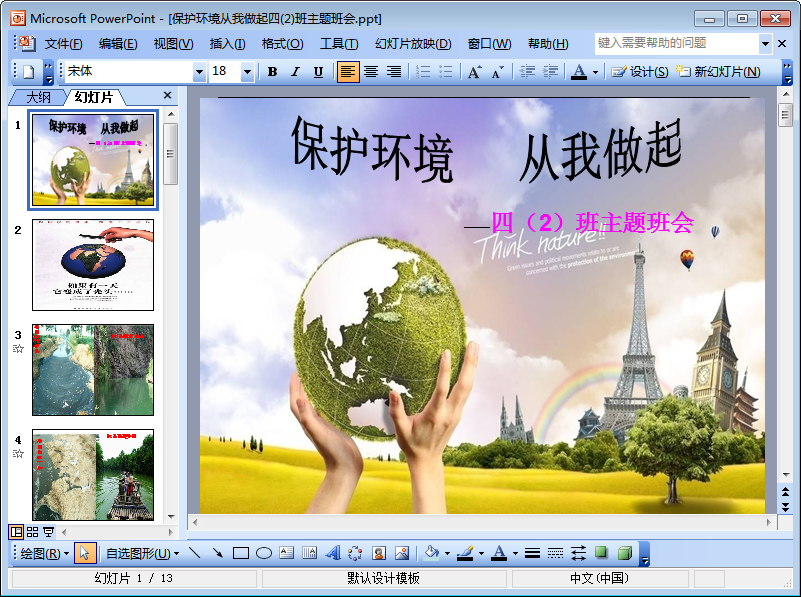Choose the Select Objects arrow tool
Viewport: 801px width, 597px height.
(85, 554)
